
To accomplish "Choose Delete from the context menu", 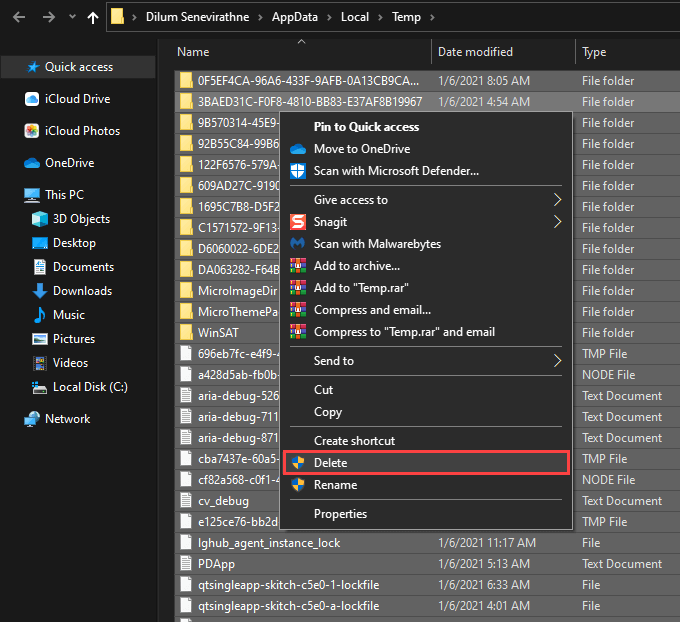I will tap(330, 463).
